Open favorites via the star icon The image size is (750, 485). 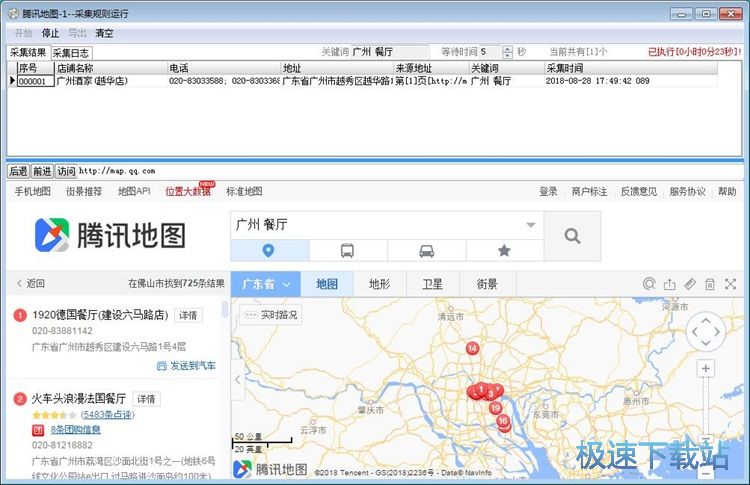[x=504, y=251]
